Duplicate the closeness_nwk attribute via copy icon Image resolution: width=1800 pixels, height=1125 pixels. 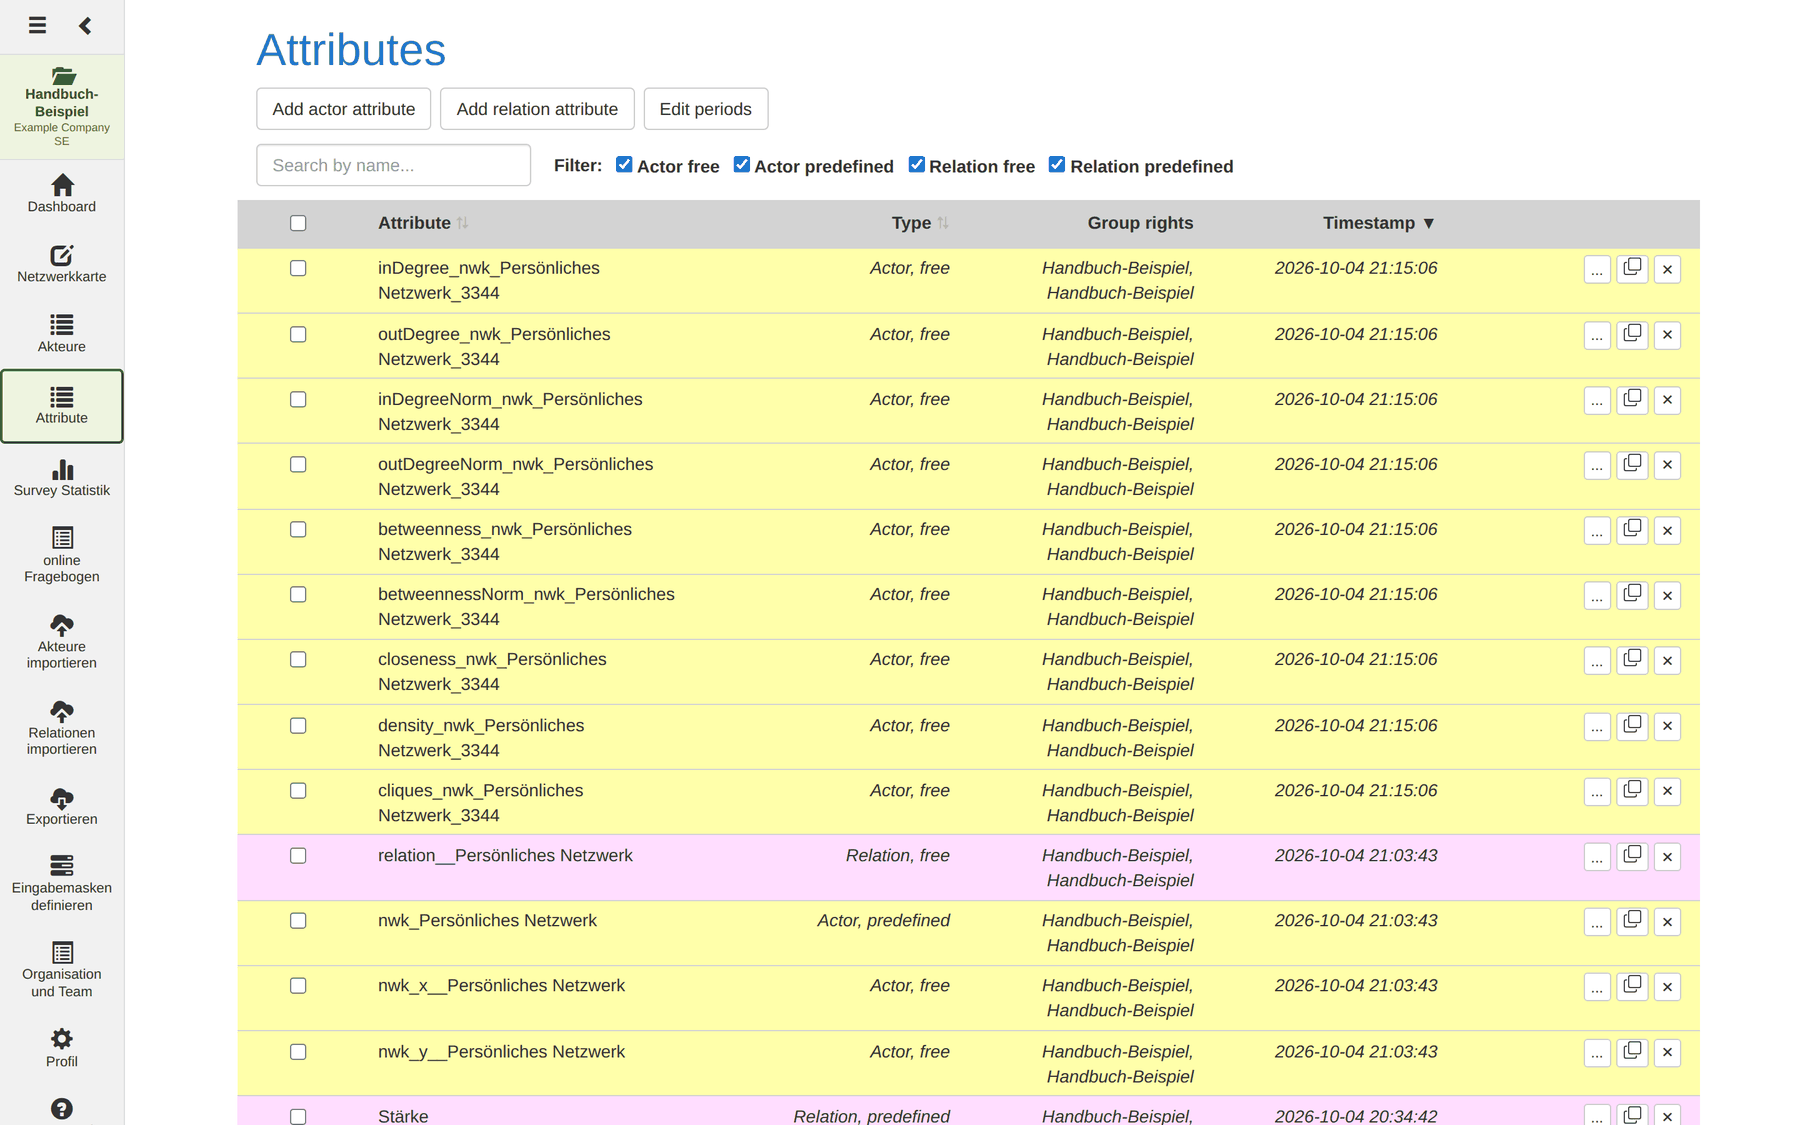[1632, 660]
